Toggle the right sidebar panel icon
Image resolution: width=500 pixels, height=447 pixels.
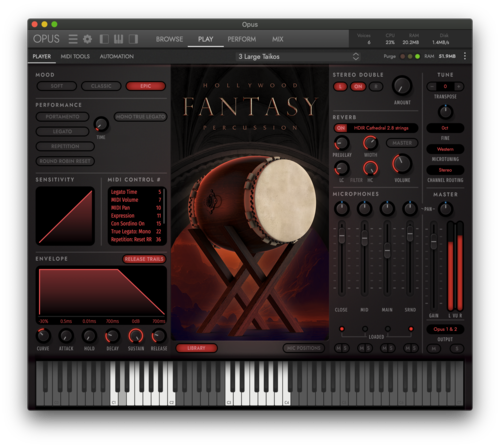tap(133, 39)
